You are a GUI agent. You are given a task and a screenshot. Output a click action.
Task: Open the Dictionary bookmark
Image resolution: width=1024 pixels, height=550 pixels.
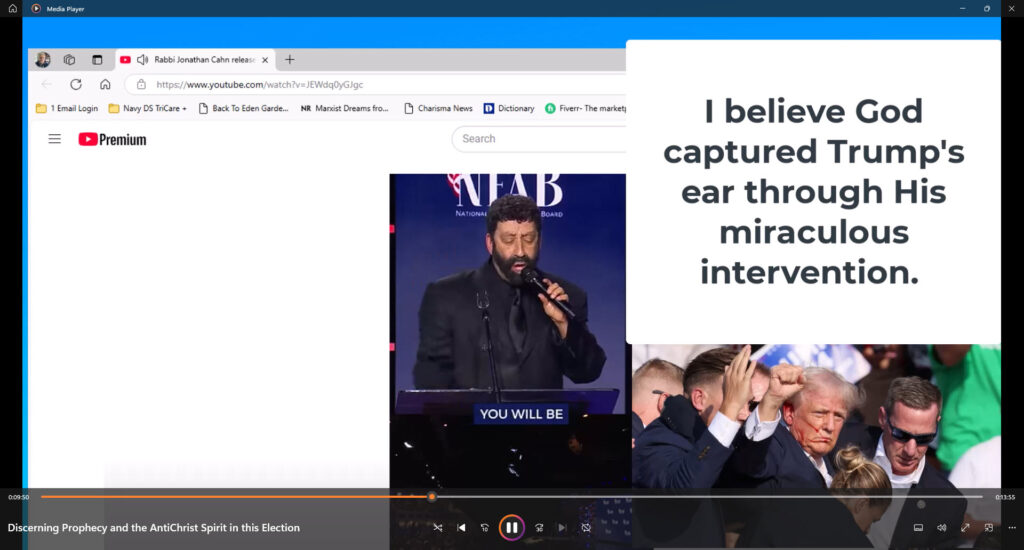tap(509, 108)
